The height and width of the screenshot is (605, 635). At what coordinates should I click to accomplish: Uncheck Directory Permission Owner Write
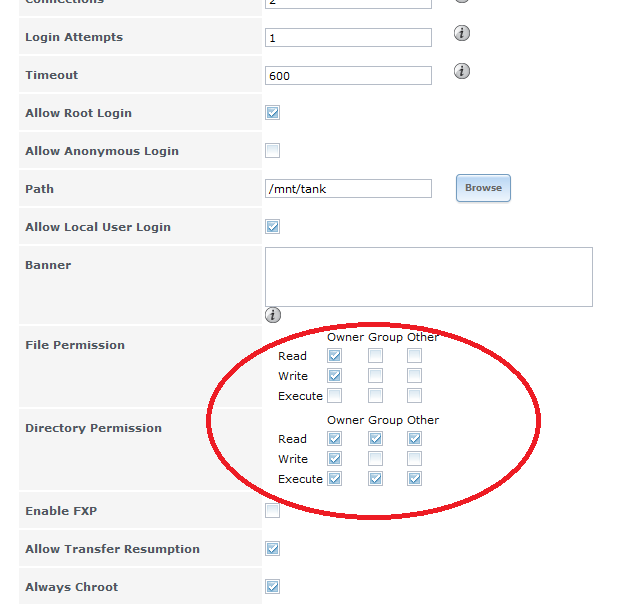tap(335, 459)
